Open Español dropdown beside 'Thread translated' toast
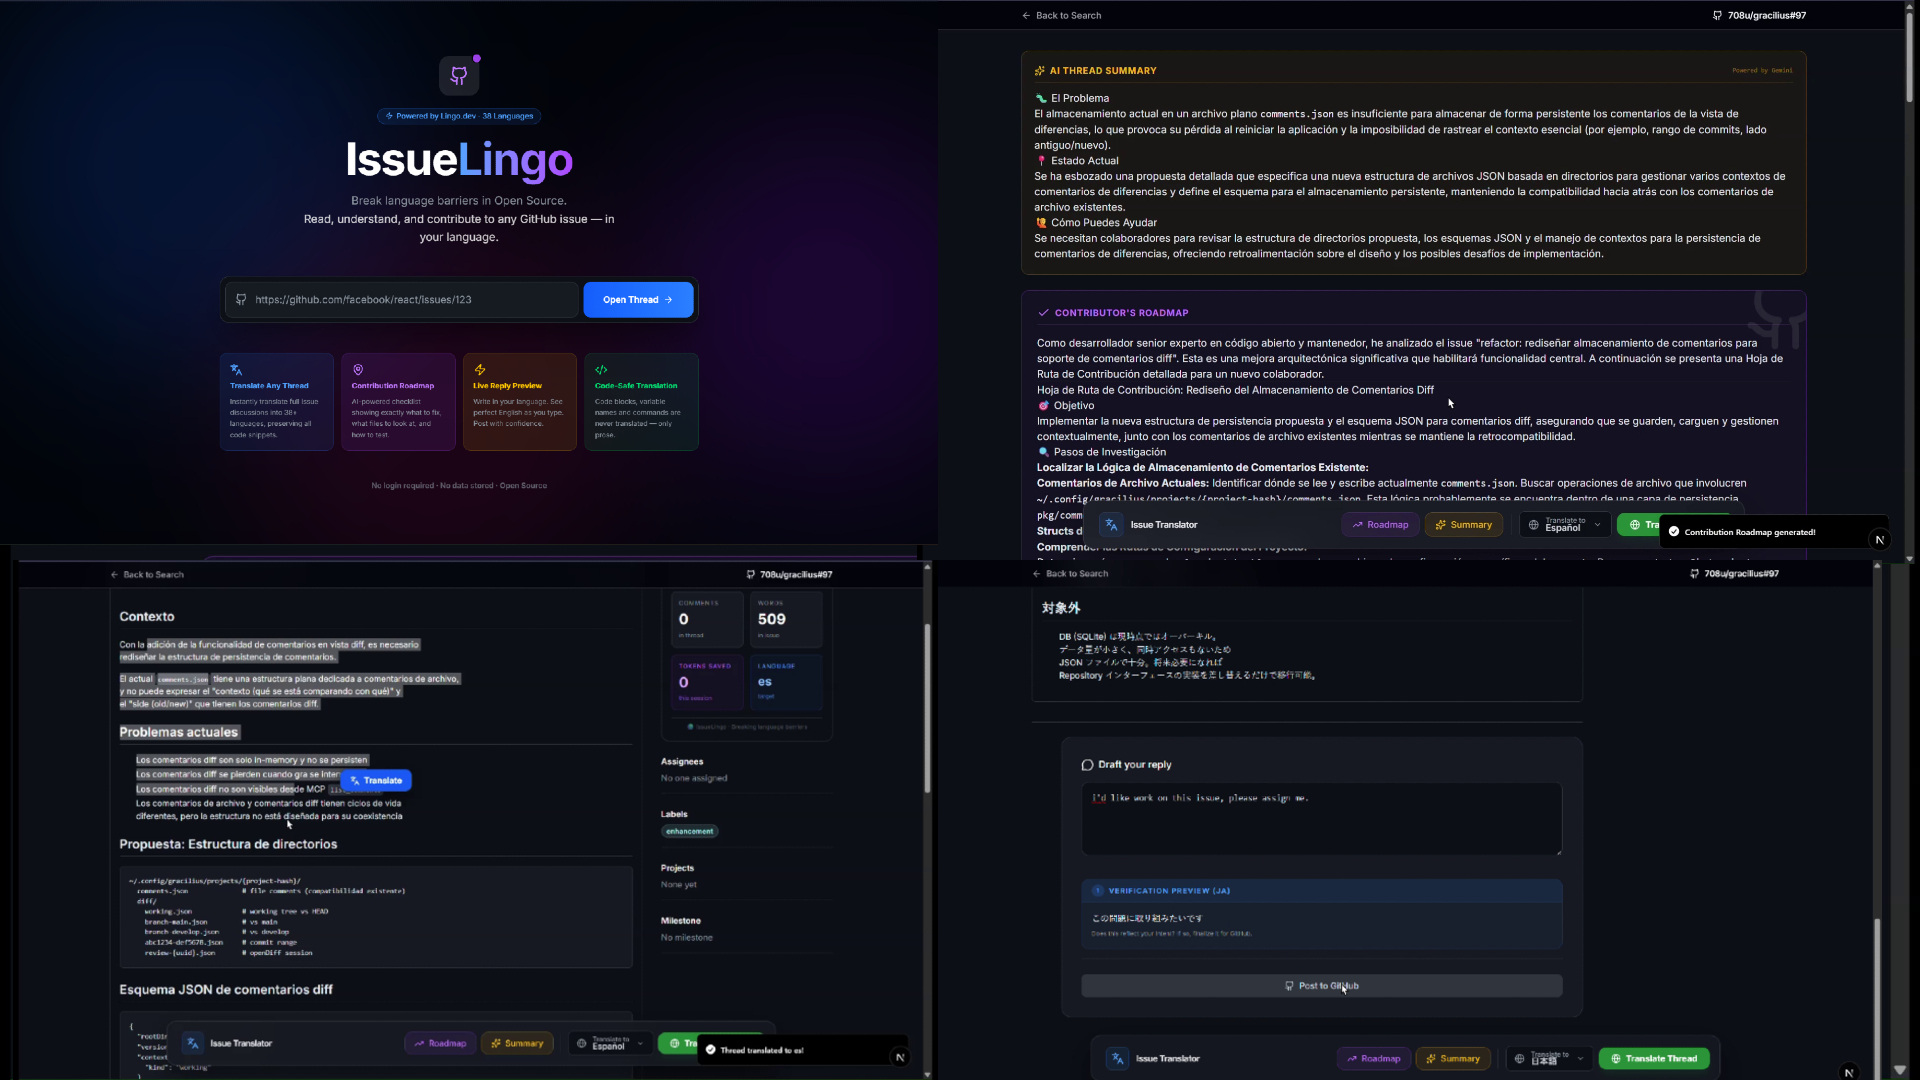The width and height of the screenshot is (1920, 1080). tap(610, 1043)
